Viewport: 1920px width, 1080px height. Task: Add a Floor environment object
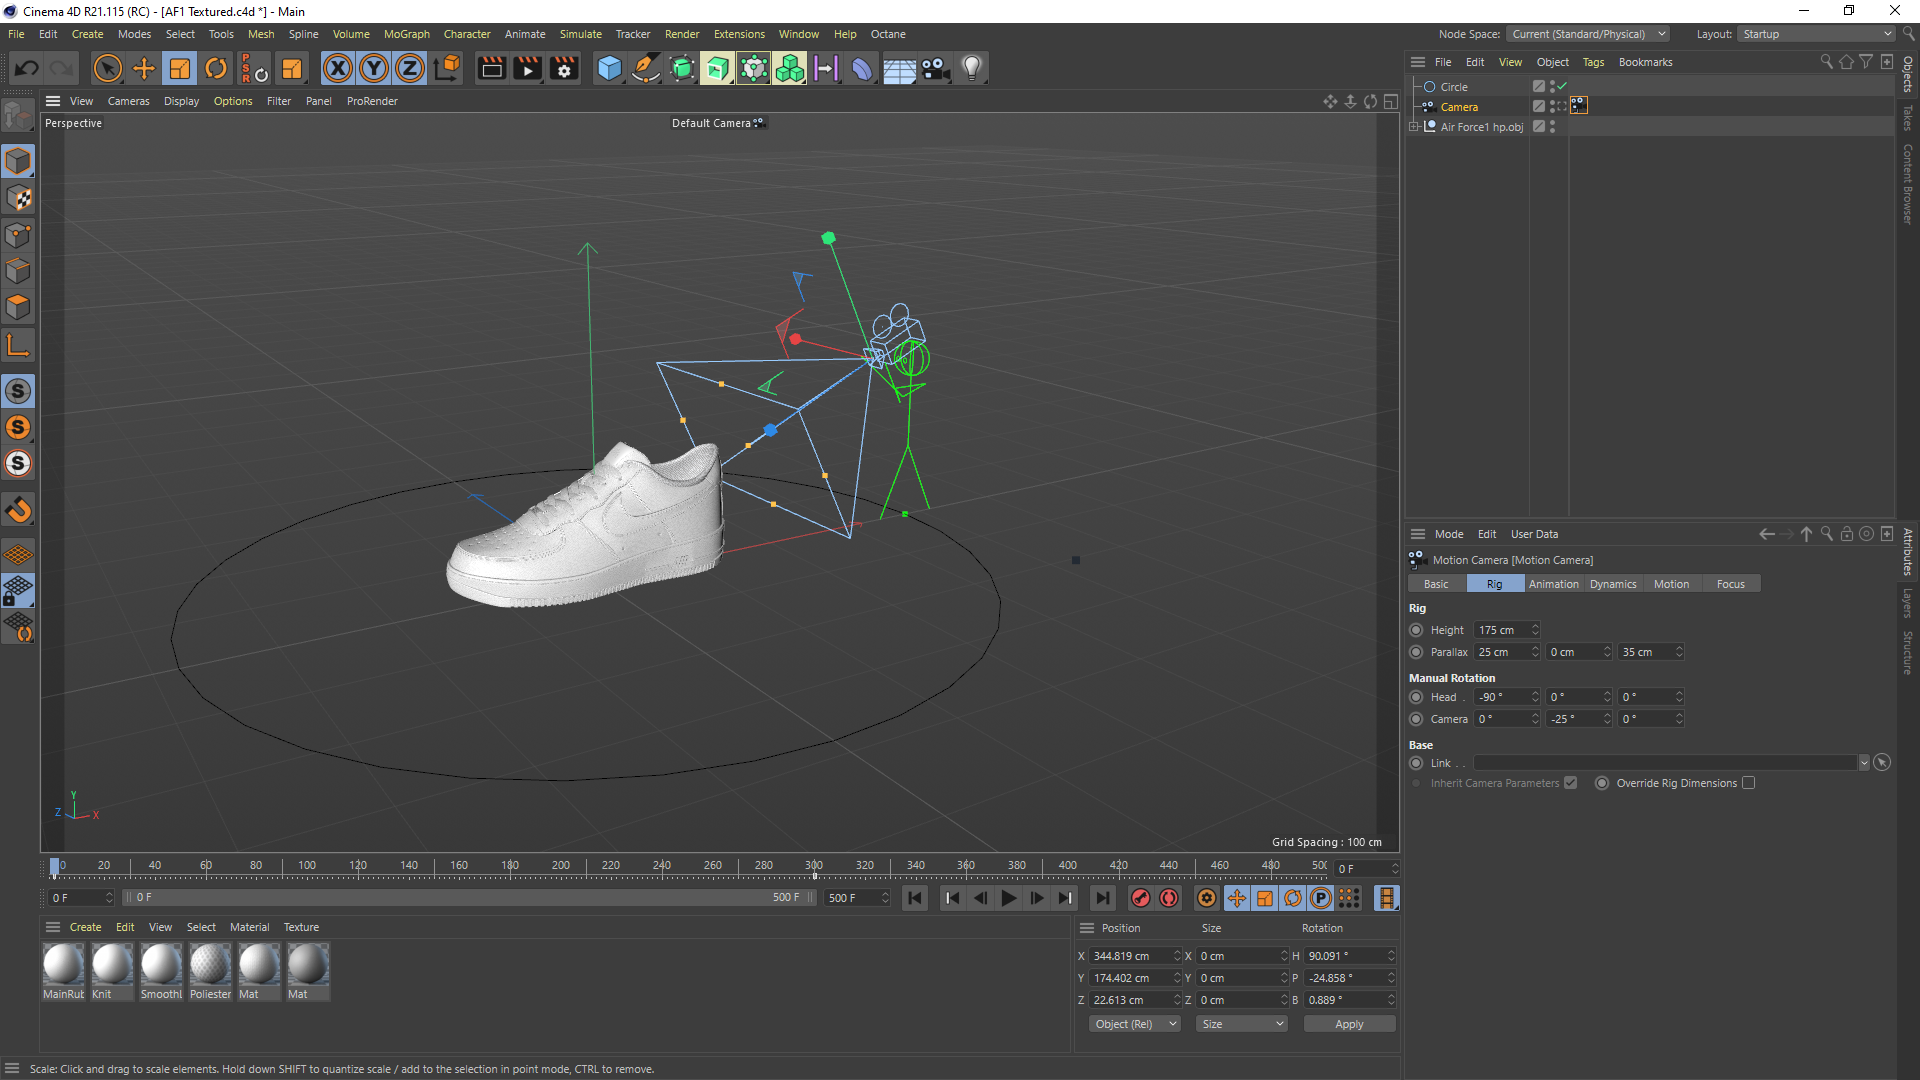(x=898, y=68)
